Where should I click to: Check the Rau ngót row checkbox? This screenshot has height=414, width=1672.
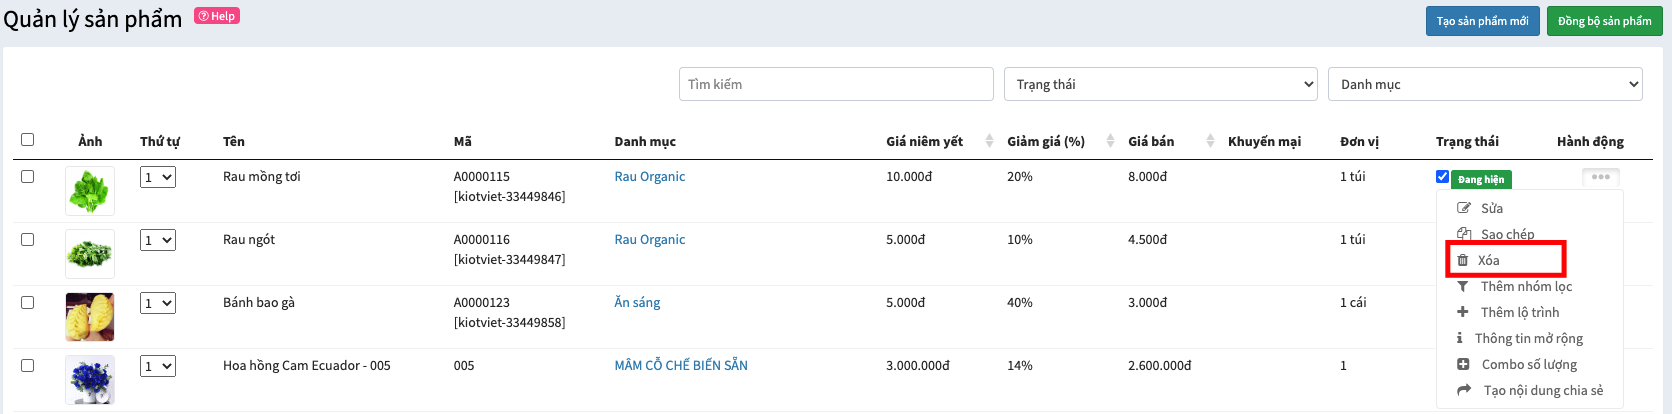point(28,240)
